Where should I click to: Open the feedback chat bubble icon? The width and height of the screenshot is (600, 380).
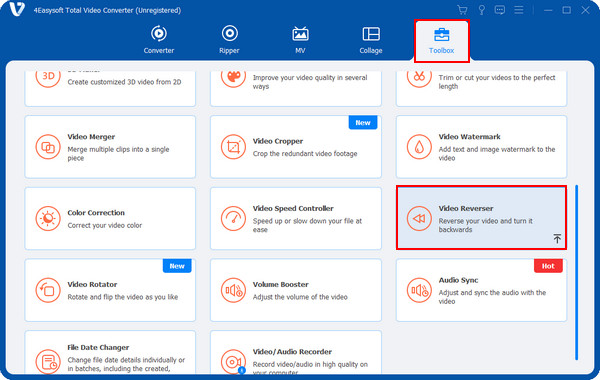click(500, 10)
